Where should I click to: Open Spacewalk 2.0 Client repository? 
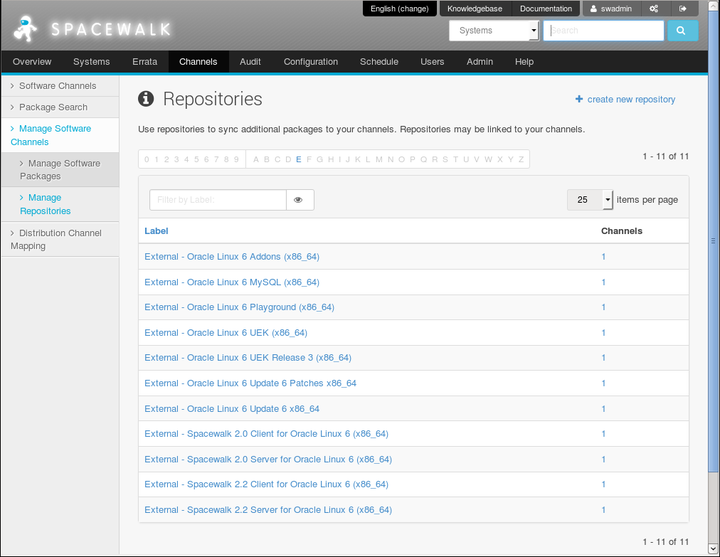[266, 434]
